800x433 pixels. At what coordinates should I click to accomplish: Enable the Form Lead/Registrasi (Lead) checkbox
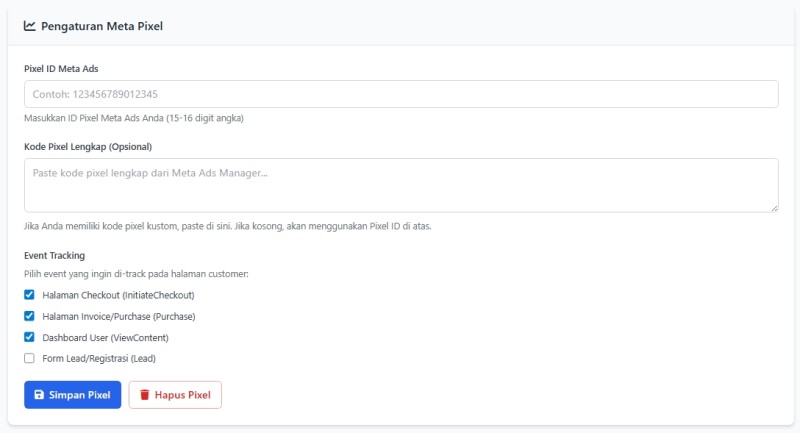[30, 358]
